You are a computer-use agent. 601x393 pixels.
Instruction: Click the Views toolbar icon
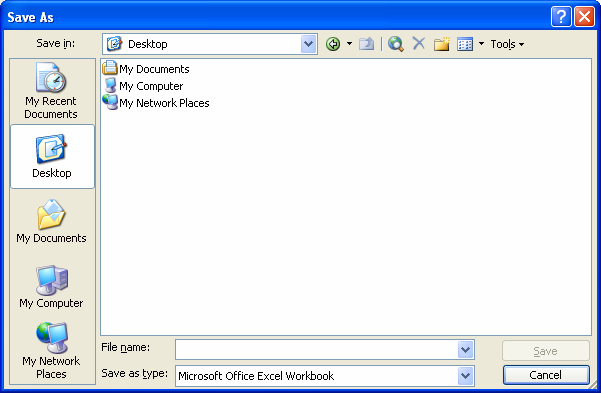click(465, 44)
